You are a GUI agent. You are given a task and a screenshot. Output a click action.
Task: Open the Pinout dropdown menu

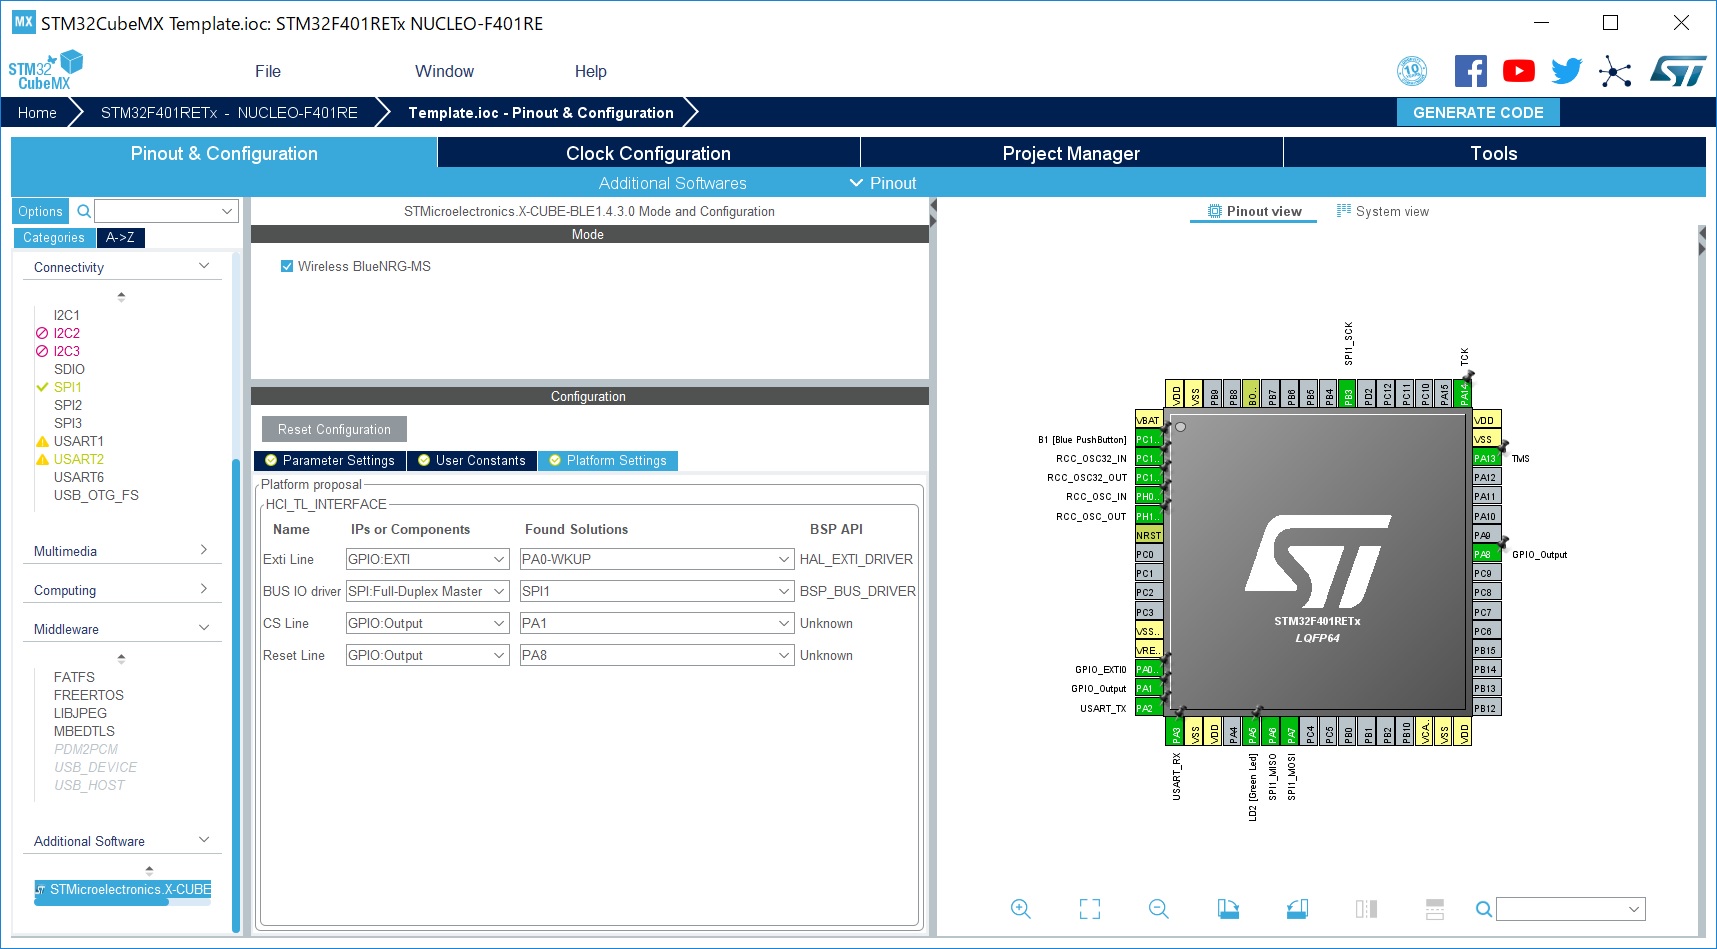click(883, 183)
